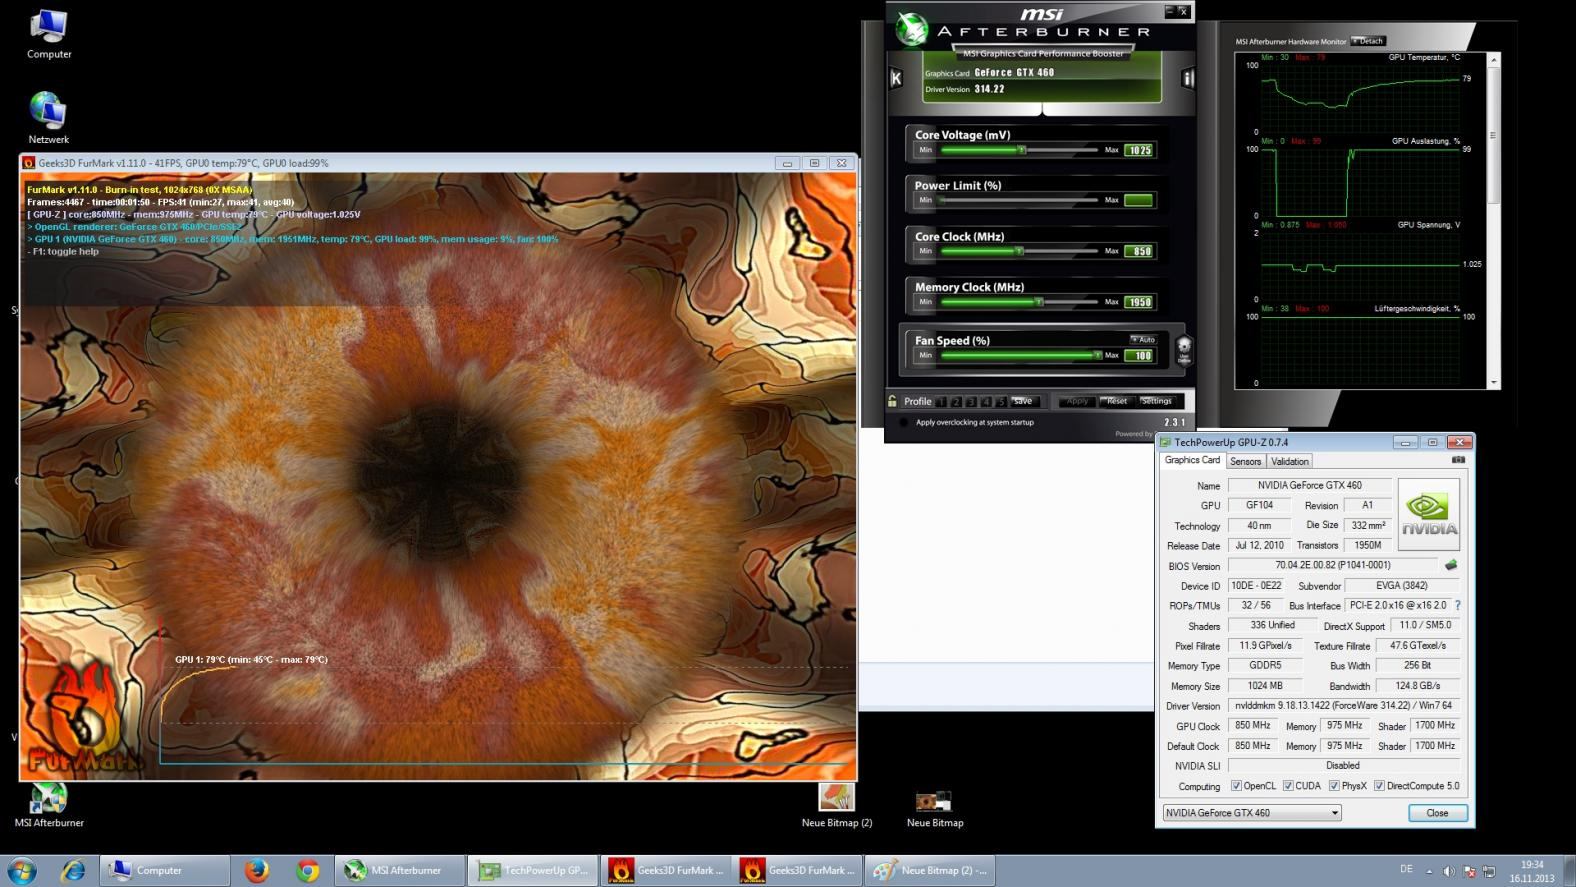Toggle Apply overclocking at system startup
The width and height of the screenshot is (1576, 887).
(x=904, y=422)
